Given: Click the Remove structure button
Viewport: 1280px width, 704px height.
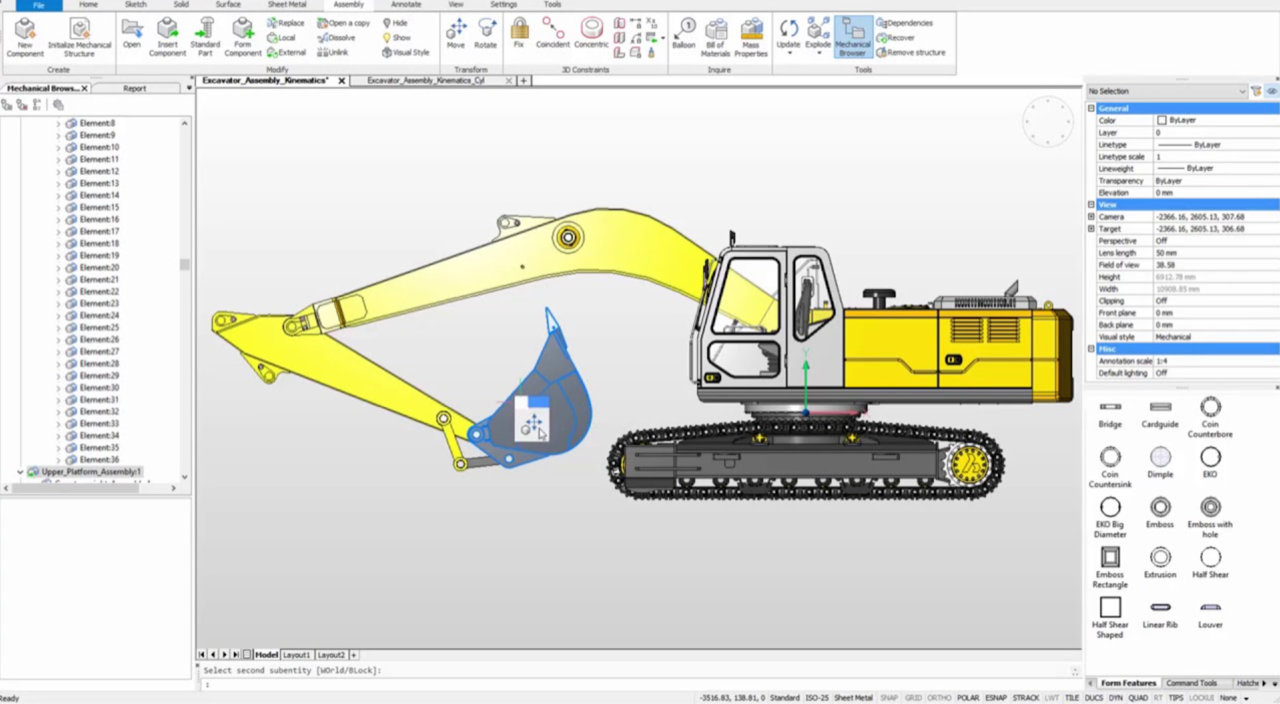Looking at the screenshot, I should pos(910,52).
